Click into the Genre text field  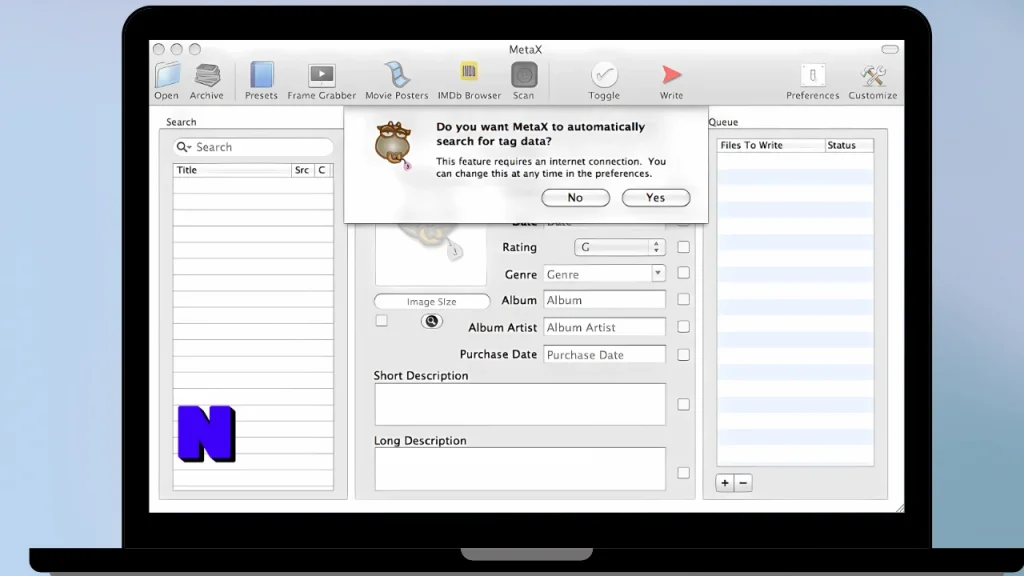tap(598, 274)
